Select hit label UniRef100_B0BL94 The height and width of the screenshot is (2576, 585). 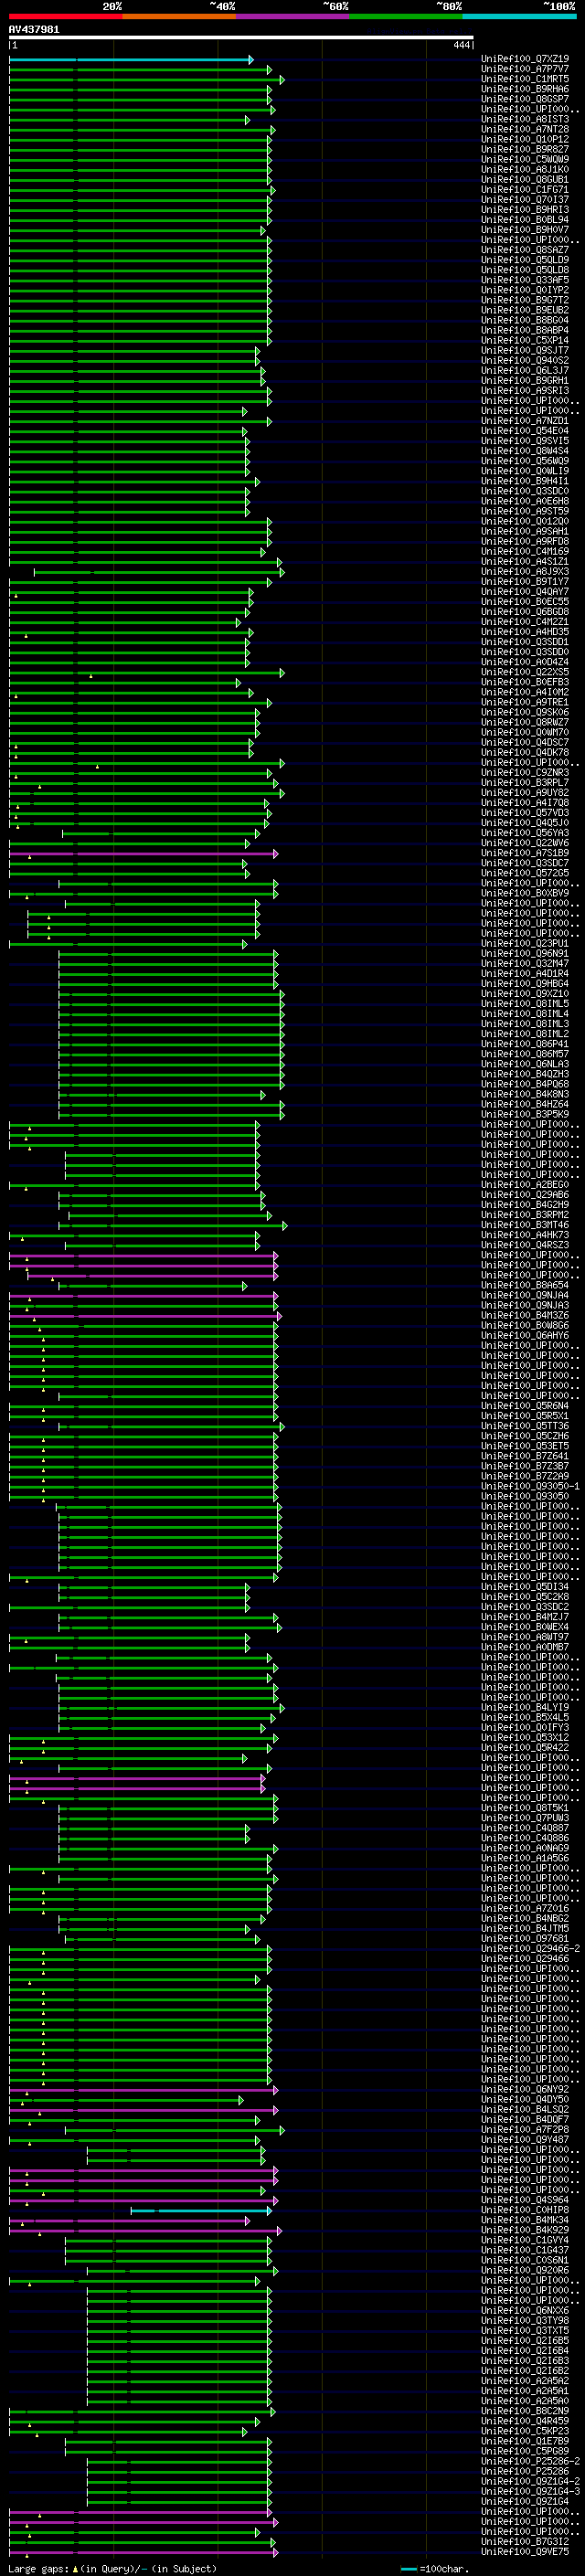(x=525, y=220)
